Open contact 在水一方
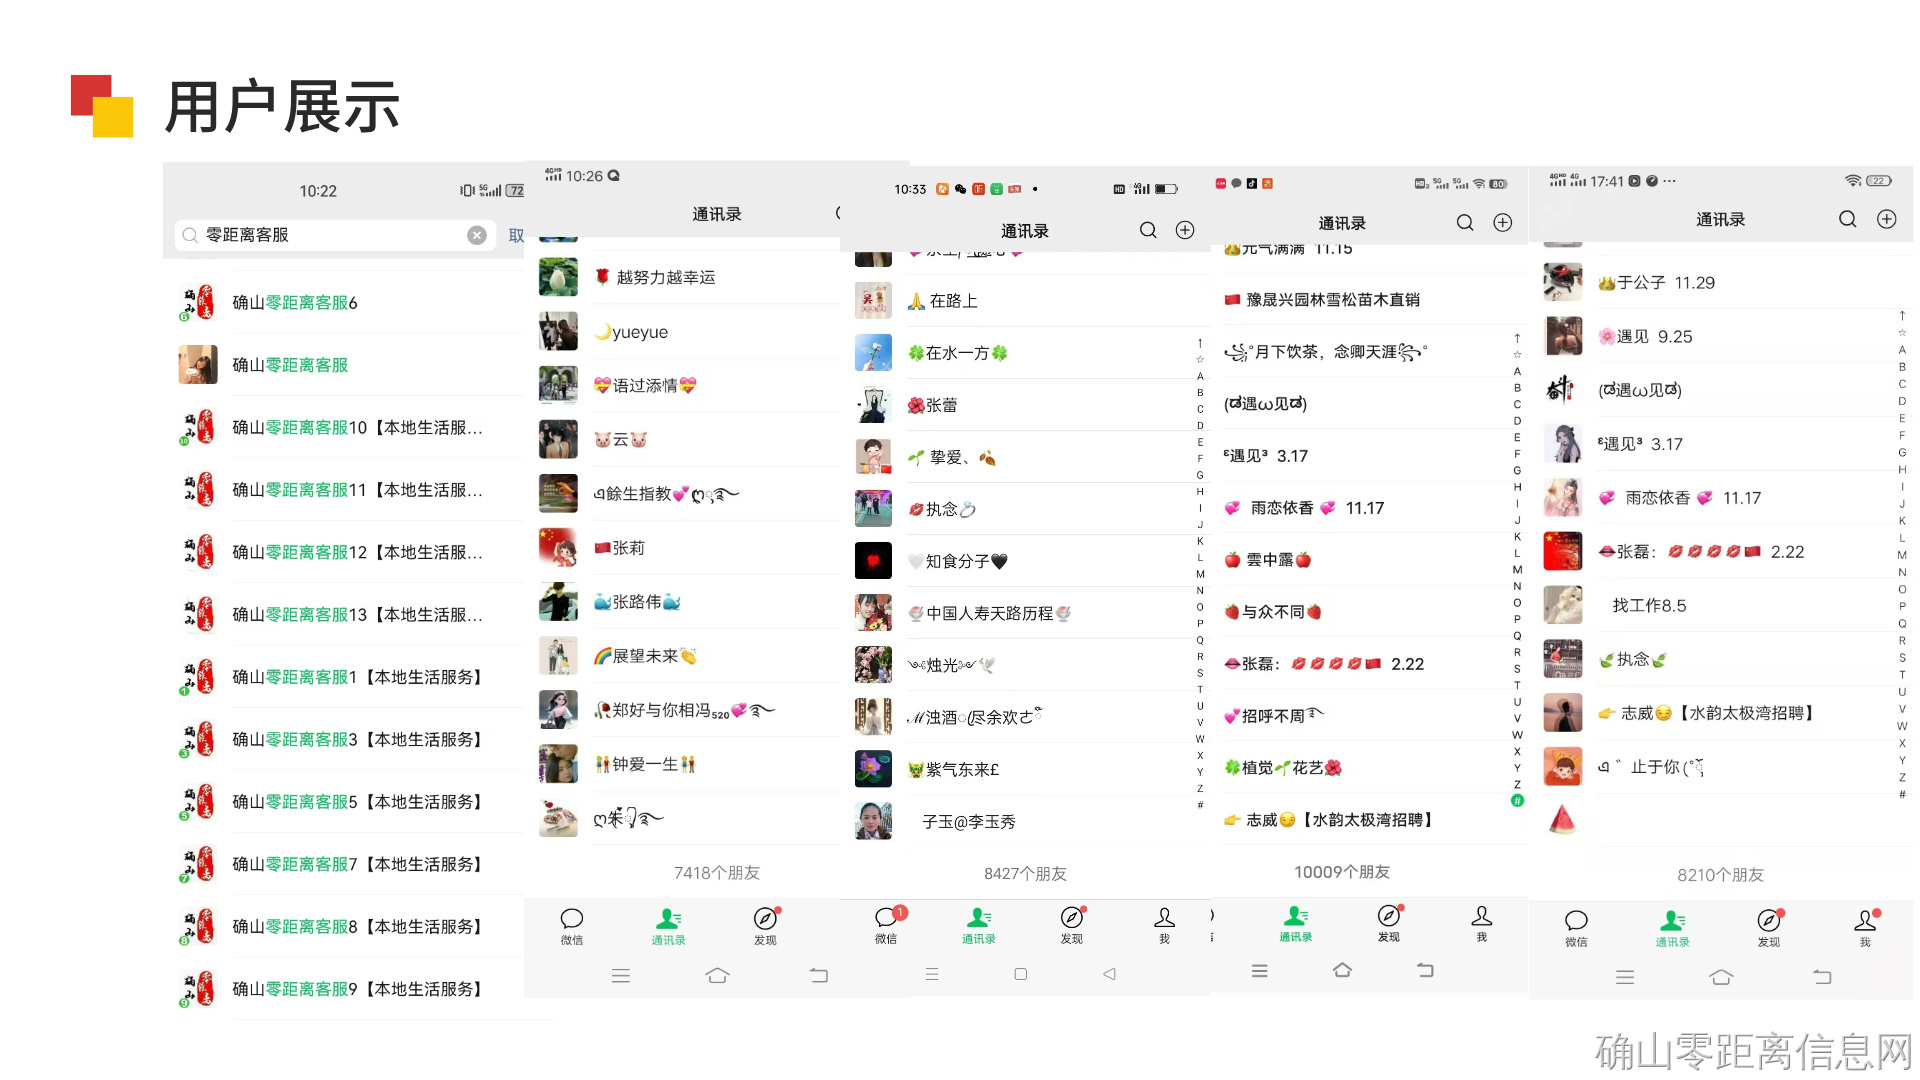1920x1080 pixels. click(1025, 353)
